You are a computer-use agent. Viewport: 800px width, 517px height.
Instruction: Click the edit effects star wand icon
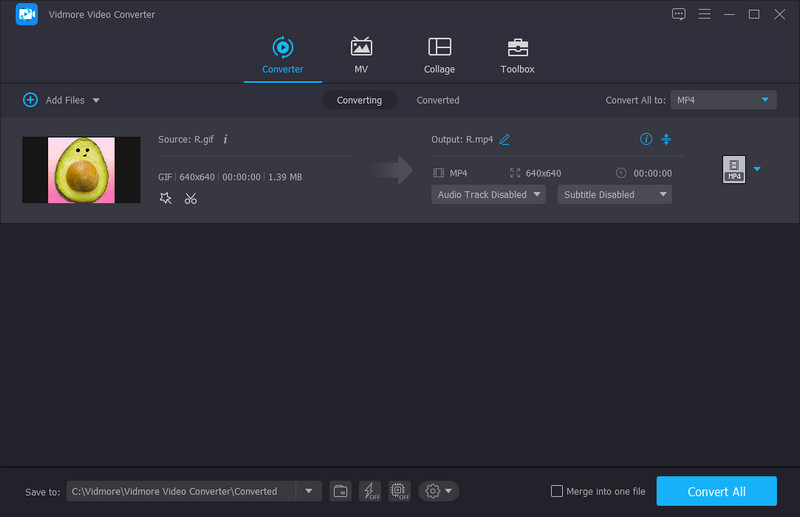pyautogui.click(x=166, y=198)
